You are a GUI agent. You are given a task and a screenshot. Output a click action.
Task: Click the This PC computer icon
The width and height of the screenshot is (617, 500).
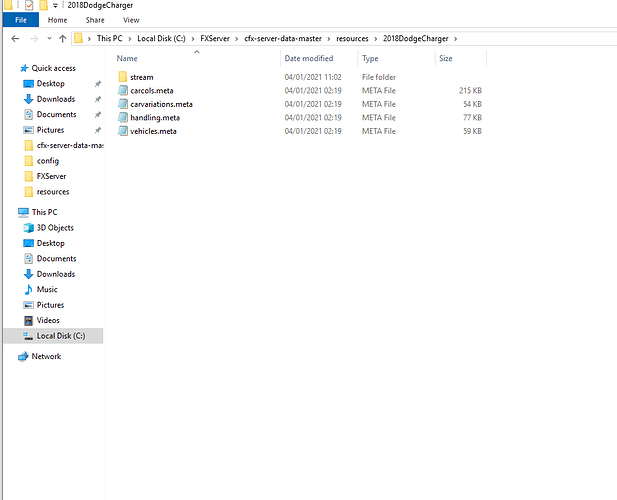click(x=24, y=212)
